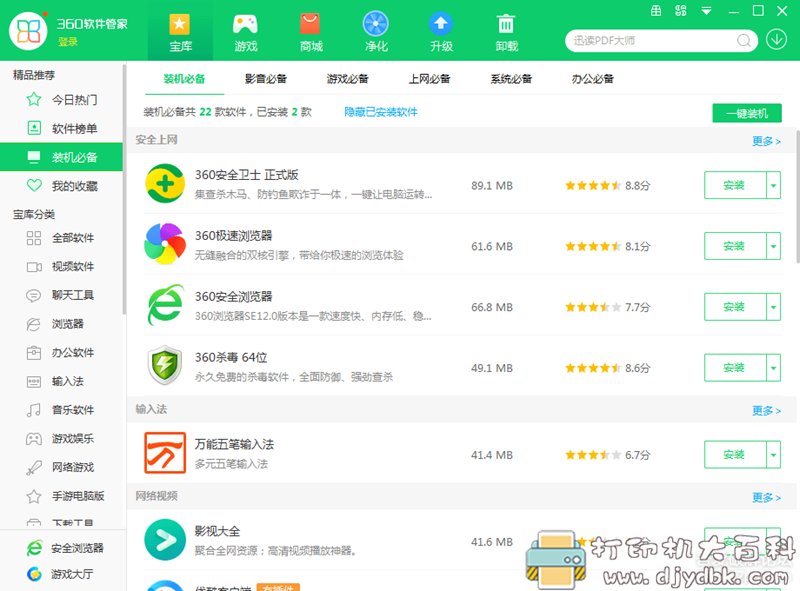Open 办公软件 category
This screenshot has height=591, width=800.
point(61,352)
